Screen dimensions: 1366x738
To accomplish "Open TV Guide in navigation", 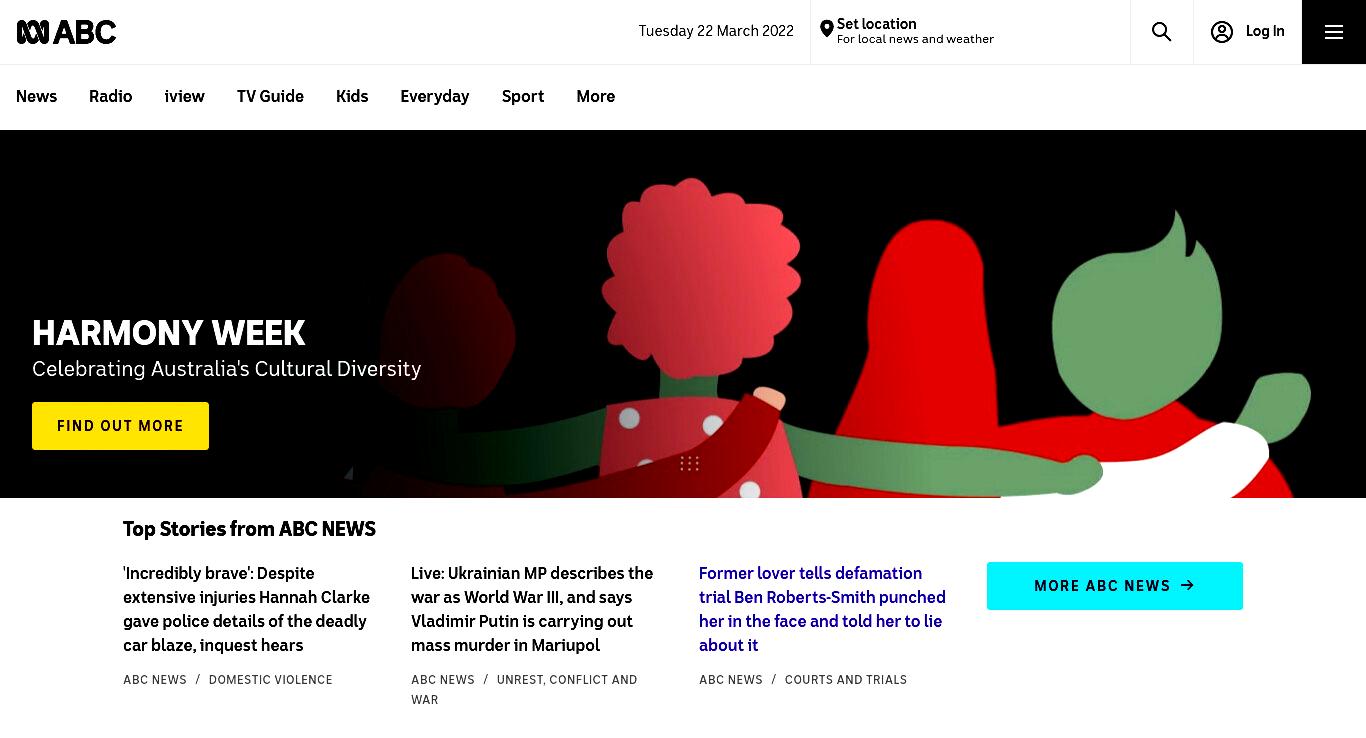I will 270,97.
